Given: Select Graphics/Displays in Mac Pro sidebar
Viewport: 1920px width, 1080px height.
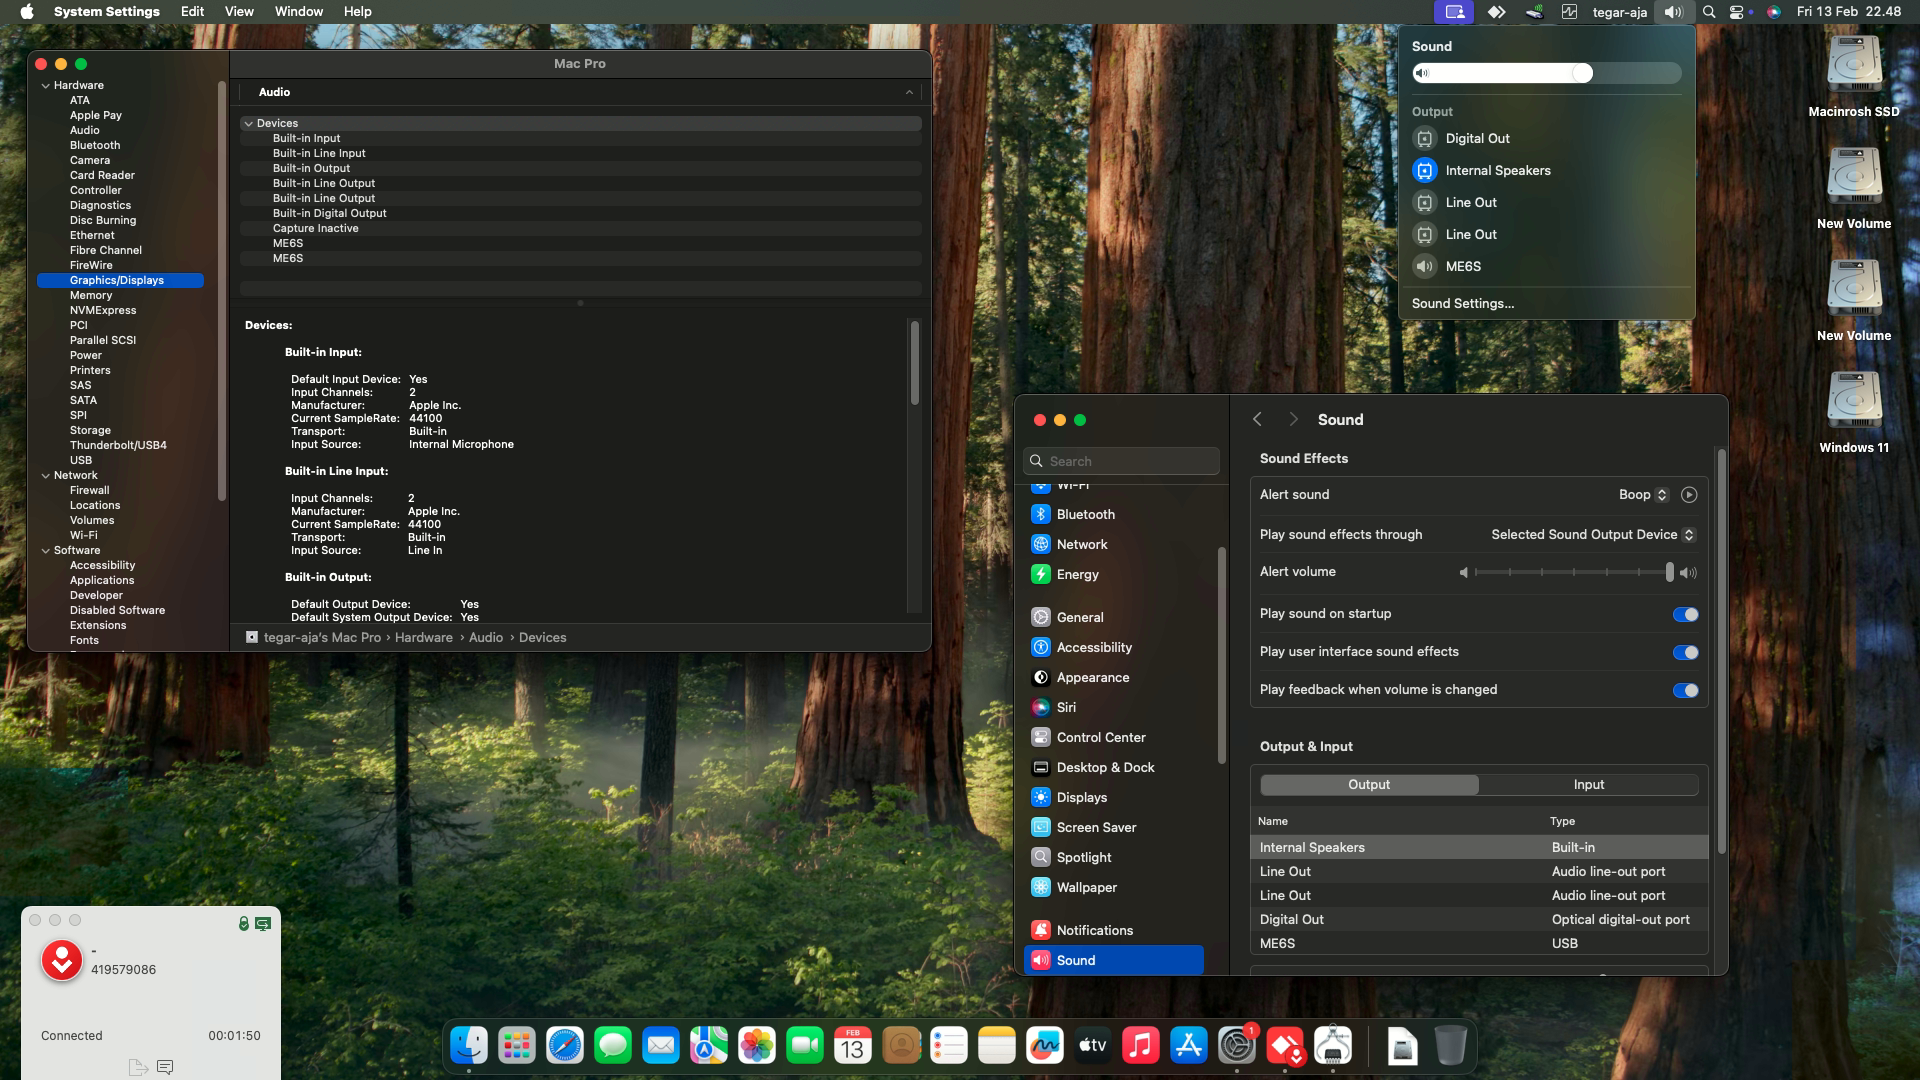Looking at the screenshot, I should (120, 281).
